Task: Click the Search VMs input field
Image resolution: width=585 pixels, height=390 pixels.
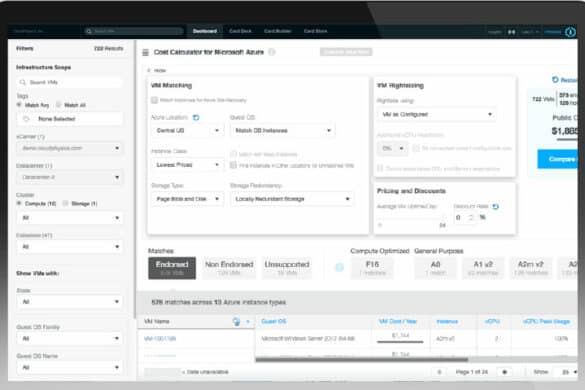Action: click(69, 82)
